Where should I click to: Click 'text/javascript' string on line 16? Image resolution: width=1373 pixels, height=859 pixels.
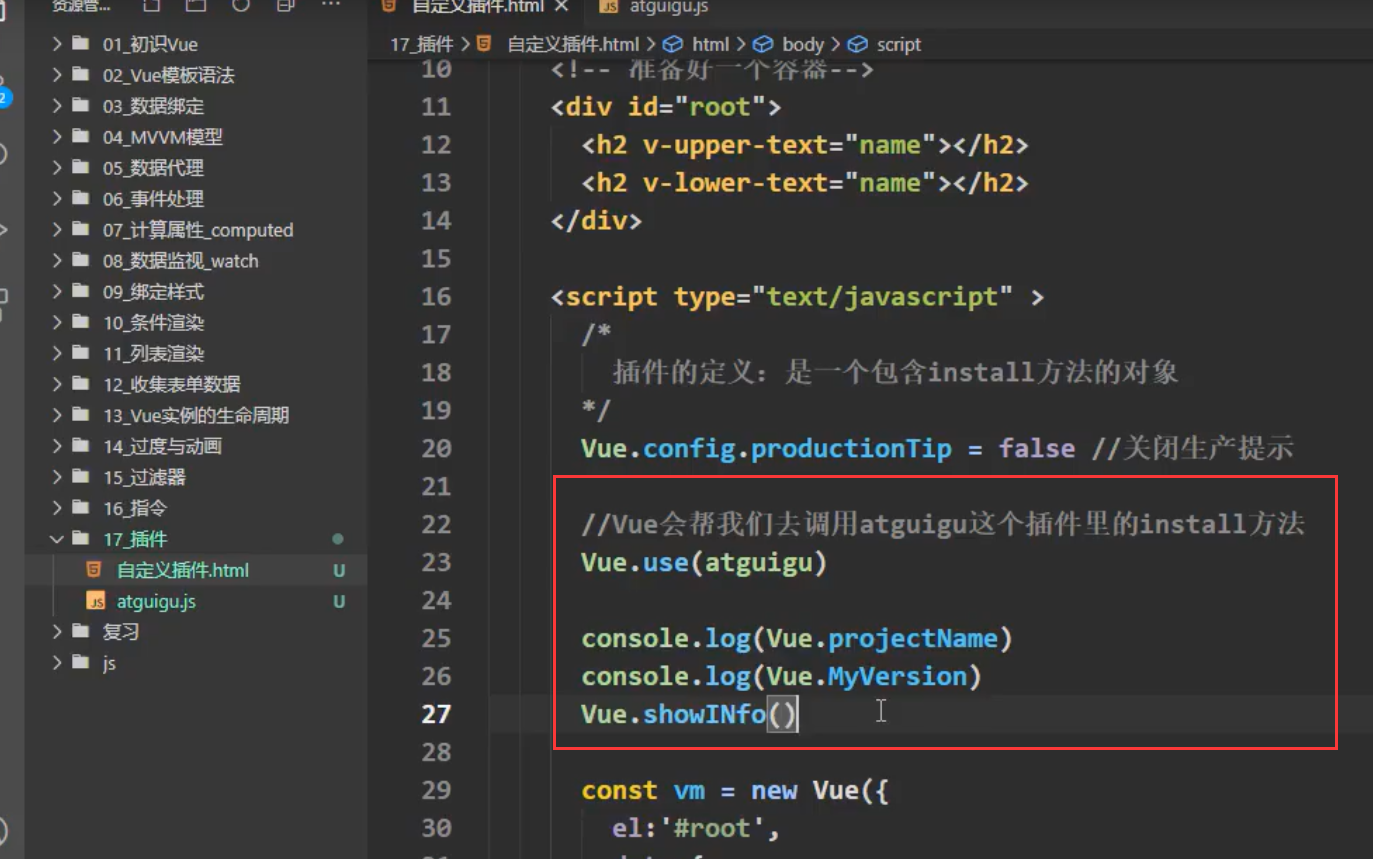[883, 297]
